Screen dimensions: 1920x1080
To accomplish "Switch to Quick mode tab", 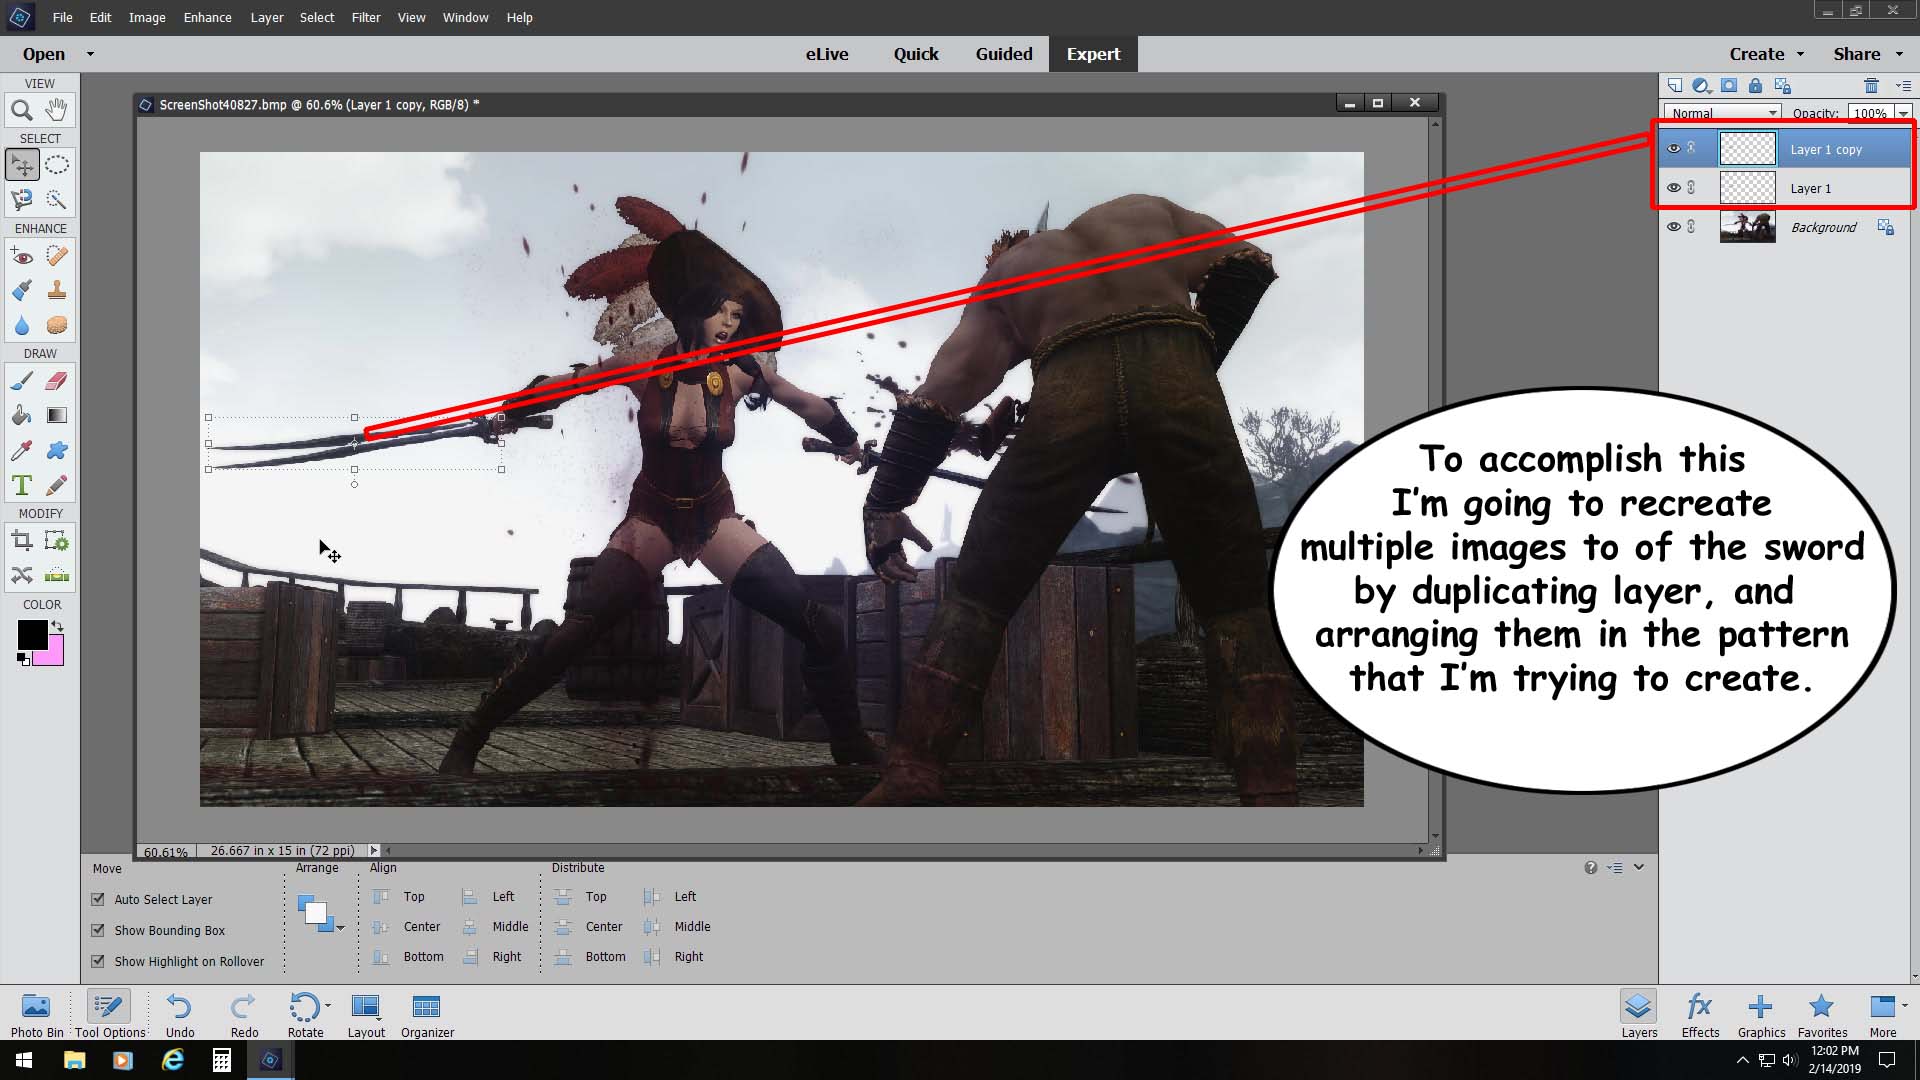I will point(916,54).
